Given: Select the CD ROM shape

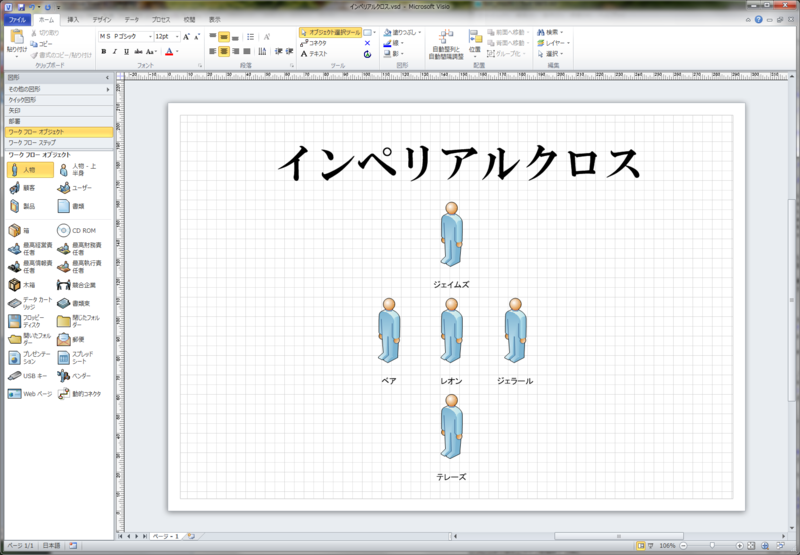Looking at the screenshot, I should [77, 231].
